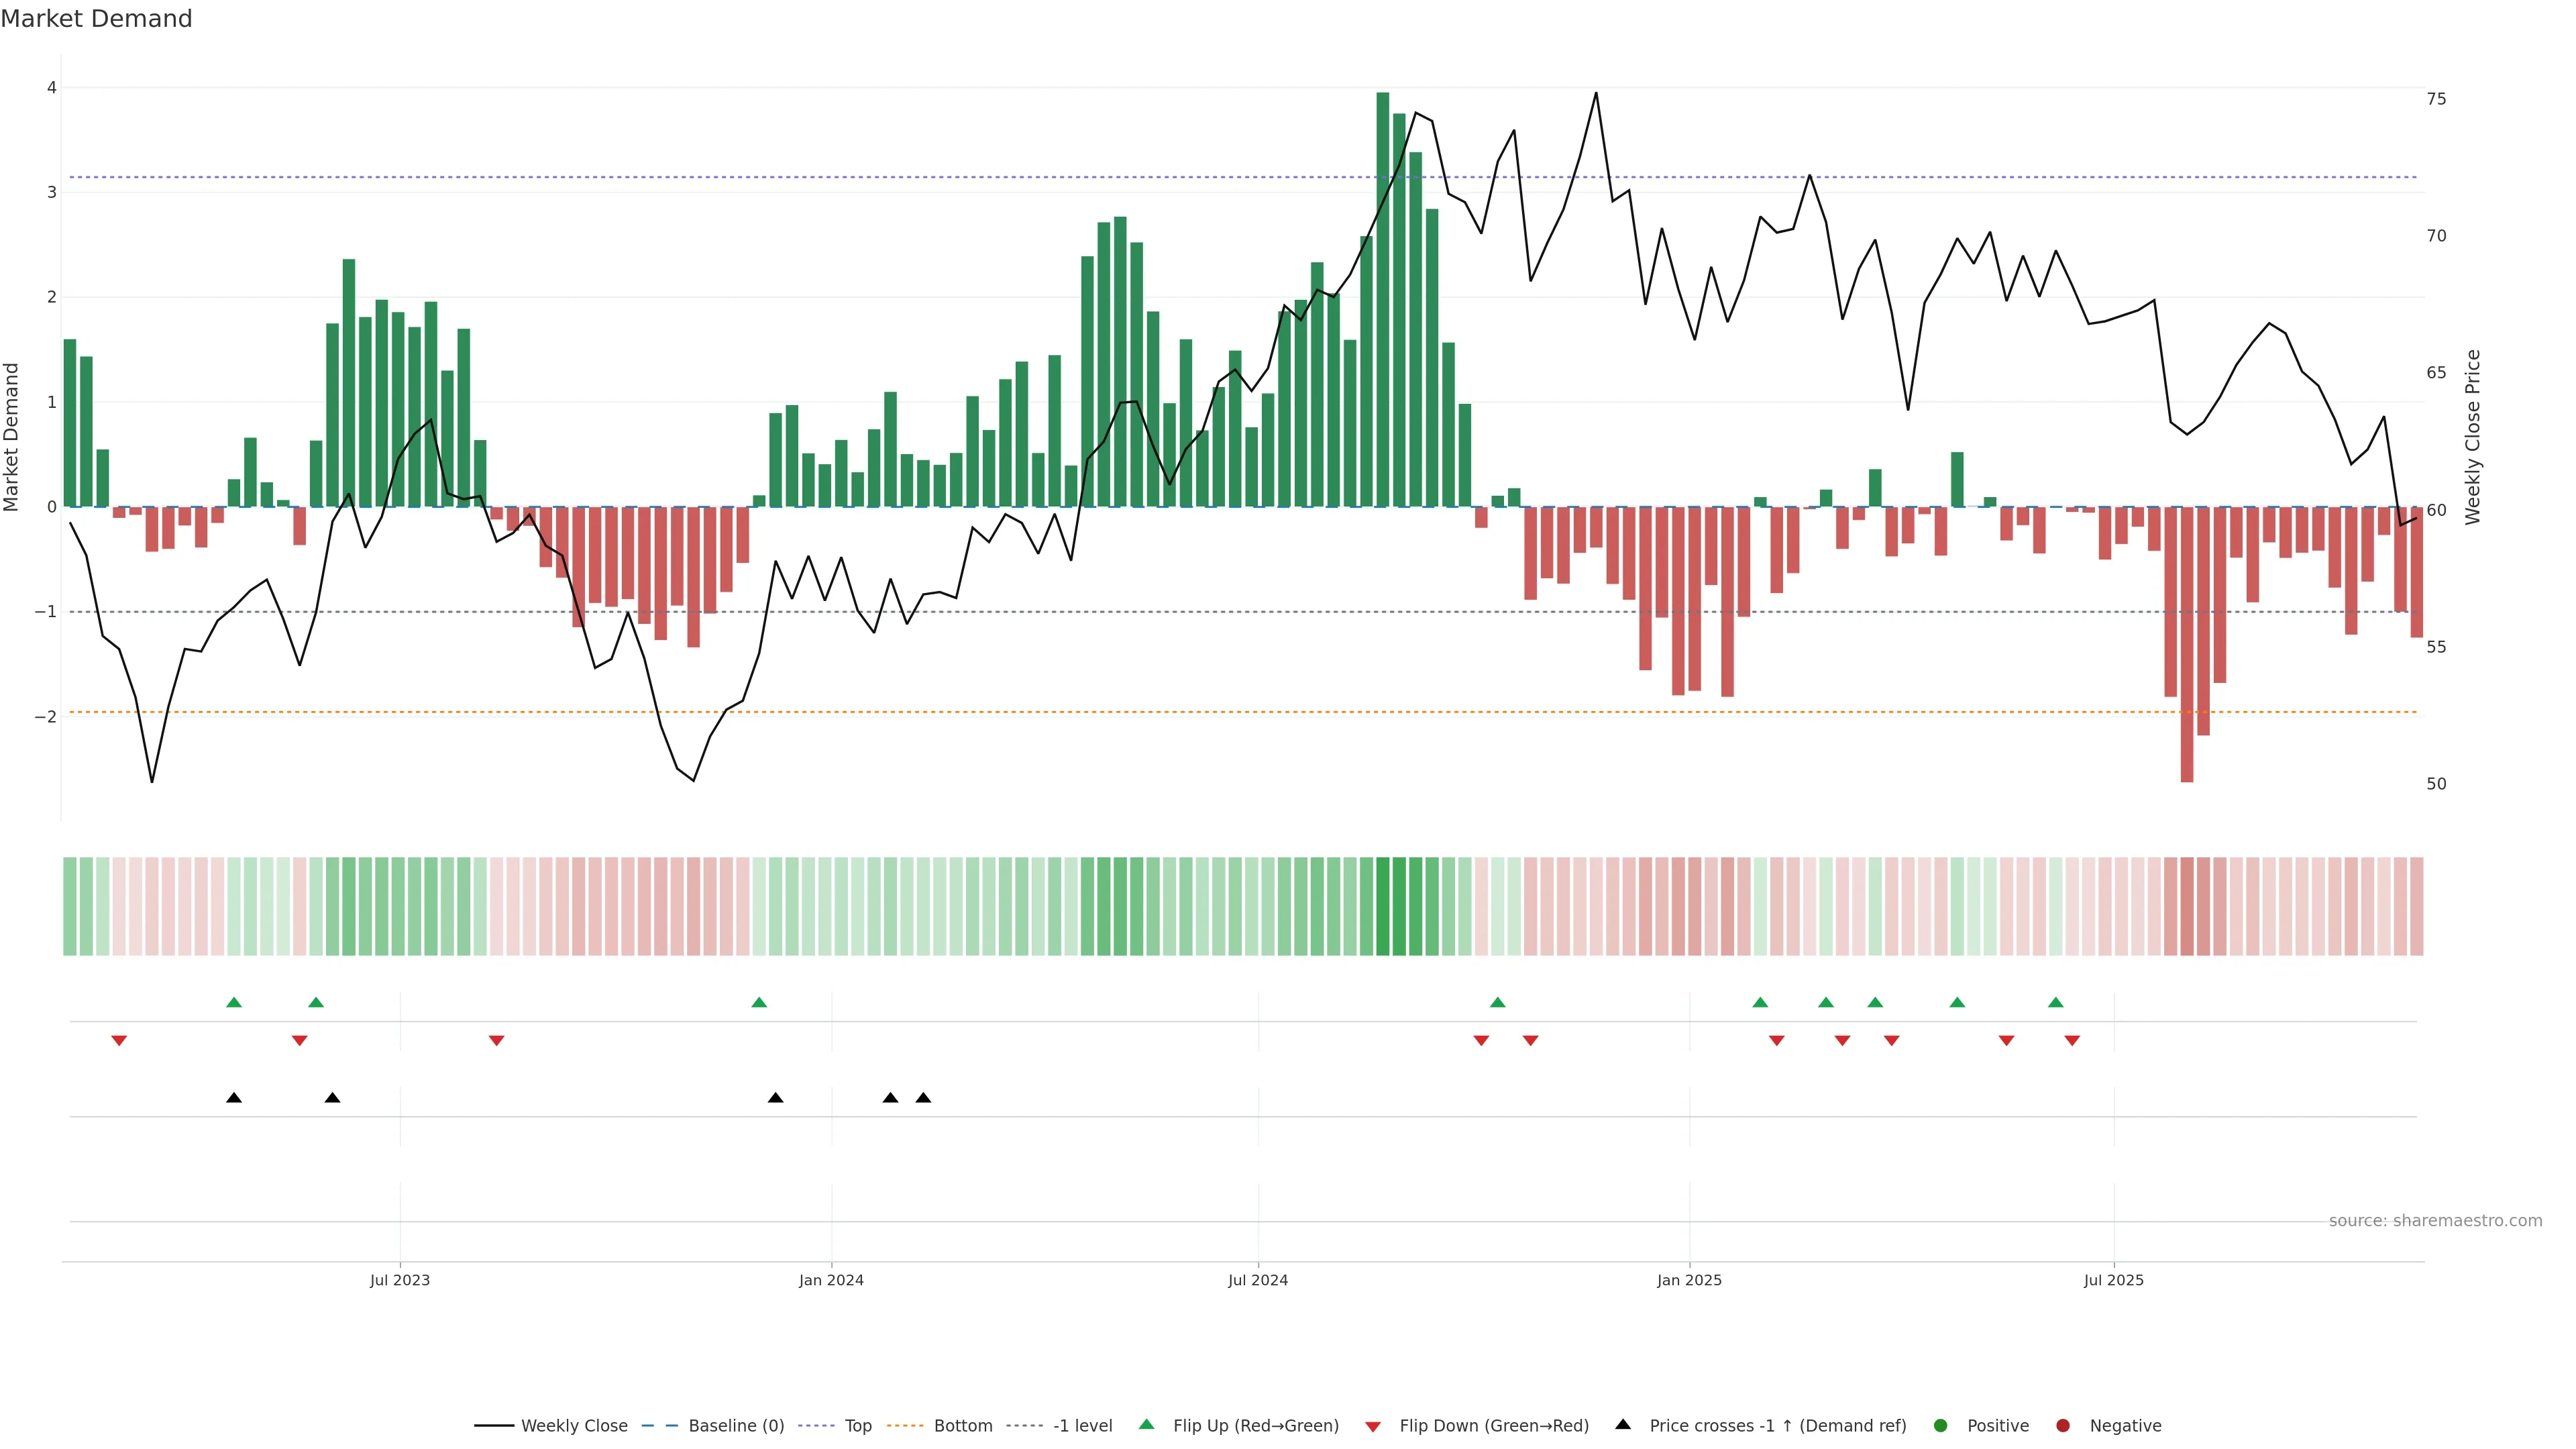Click Negative red circle legend icon
This screenshot has height=1449, width=2576.
2063,1426
